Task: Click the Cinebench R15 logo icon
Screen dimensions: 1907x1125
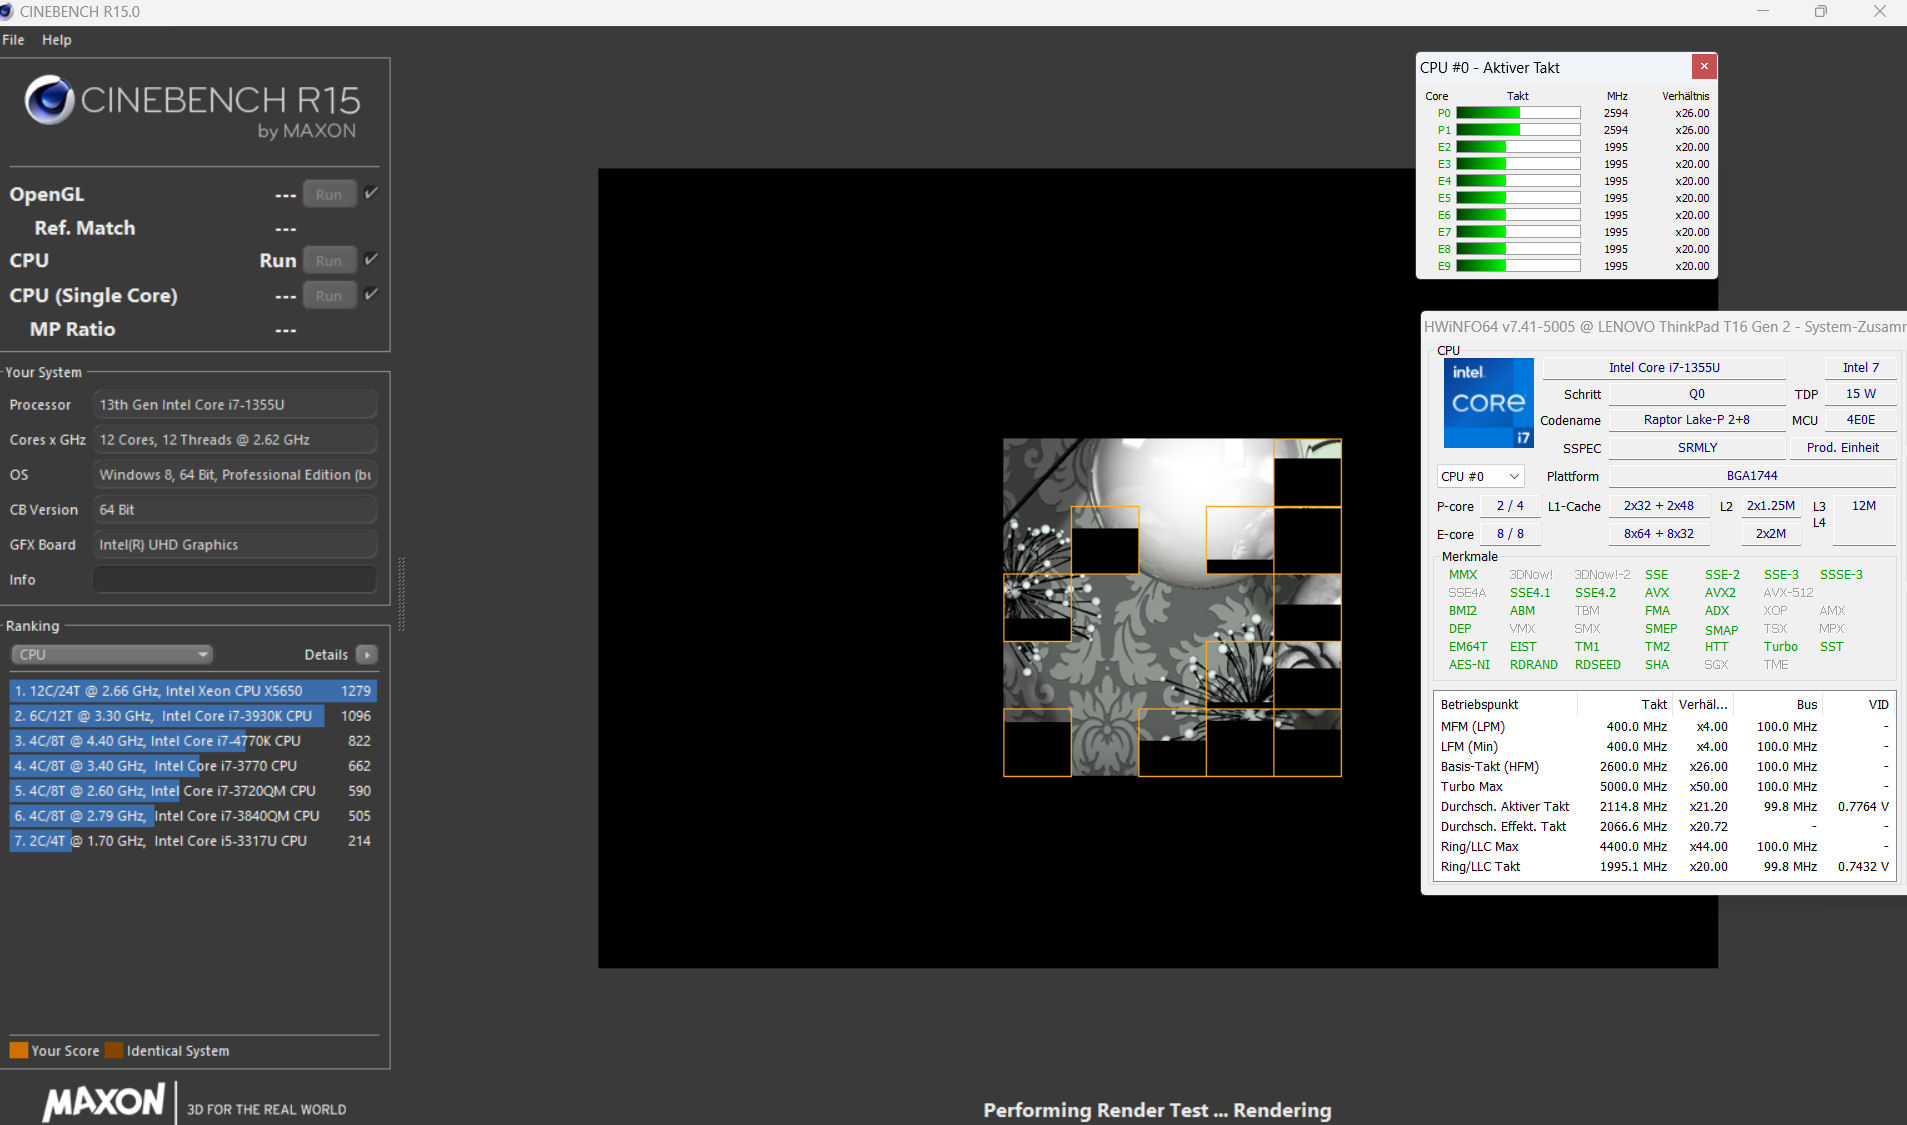Action: (x=49, y=100)
